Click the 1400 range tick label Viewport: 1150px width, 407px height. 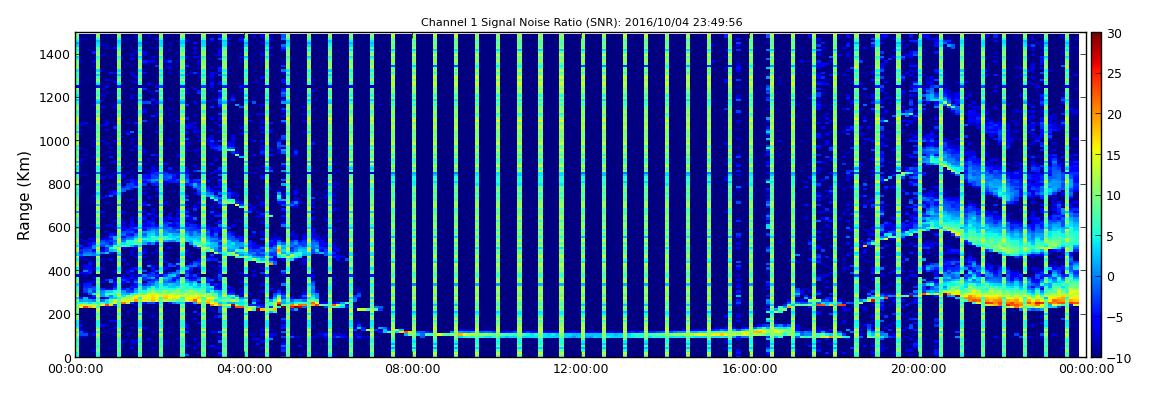click(x=56, y=54)
